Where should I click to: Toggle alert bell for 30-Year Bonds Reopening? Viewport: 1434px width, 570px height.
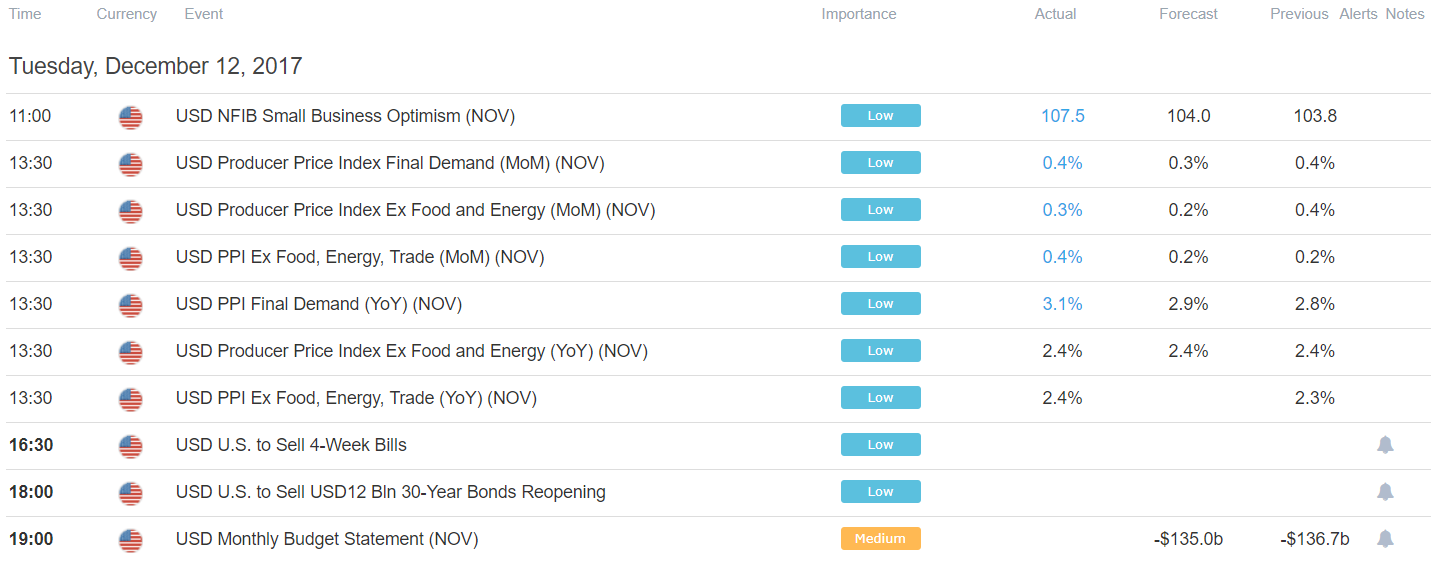[x=1385, y=492]
